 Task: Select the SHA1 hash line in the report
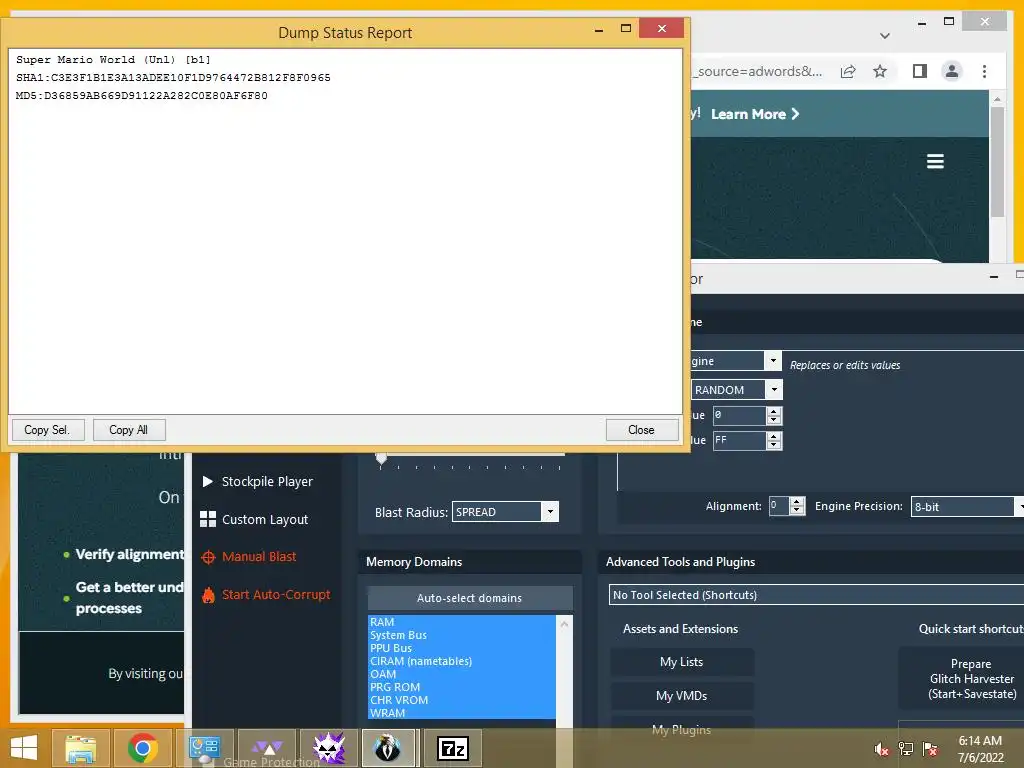(x=173, y=78)
